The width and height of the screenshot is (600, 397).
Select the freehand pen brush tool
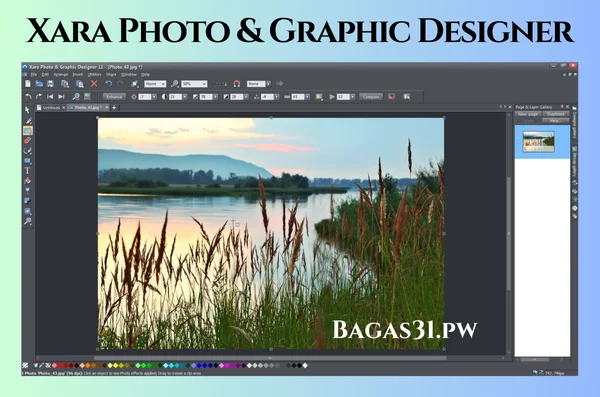tap(28, 121)
